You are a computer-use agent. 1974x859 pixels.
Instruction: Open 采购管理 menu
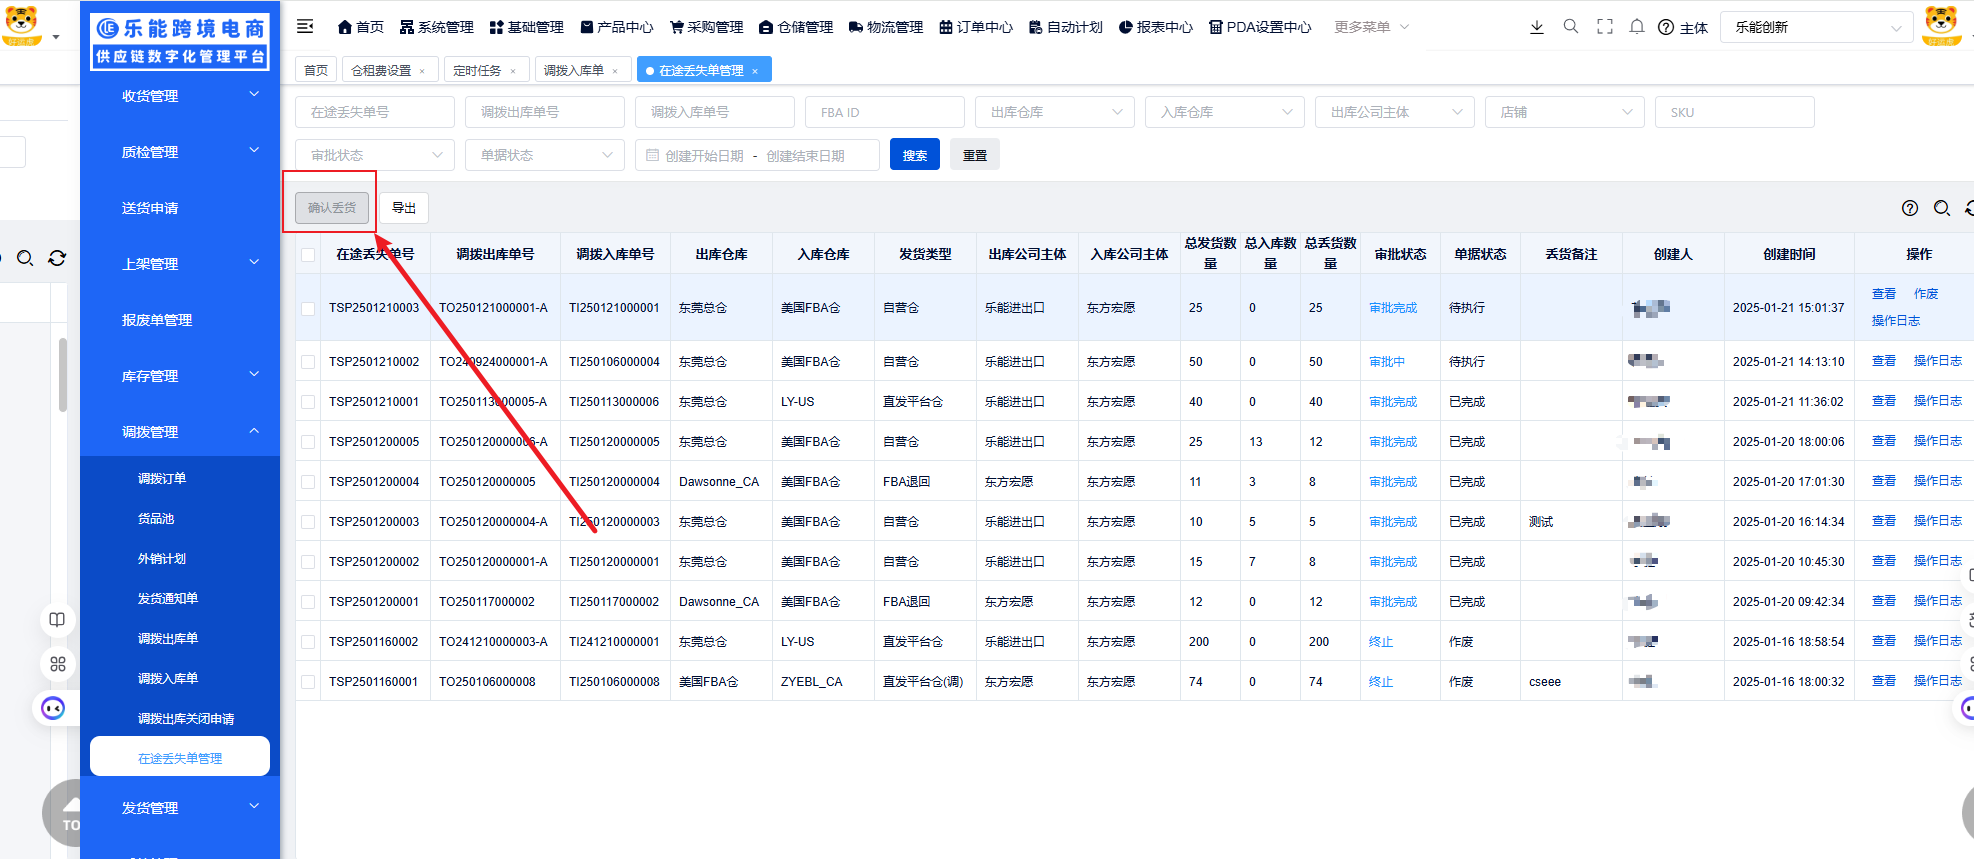pyautogui.click(x=707, y=27)
